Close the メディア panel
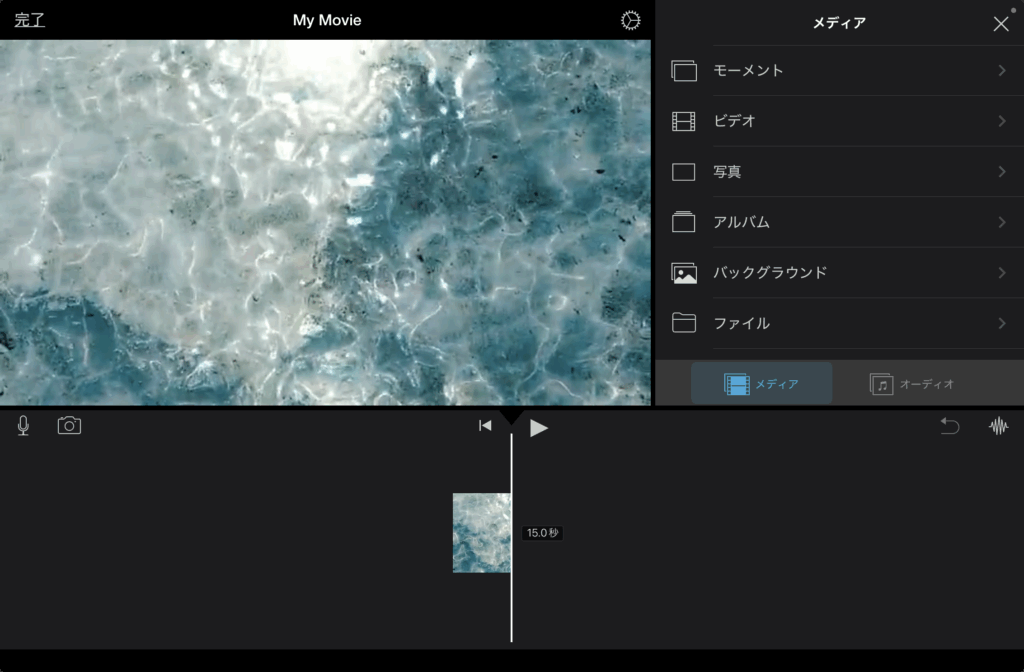The height and width of the screenshot is (672, 1024). click(x=1000, y=24)
